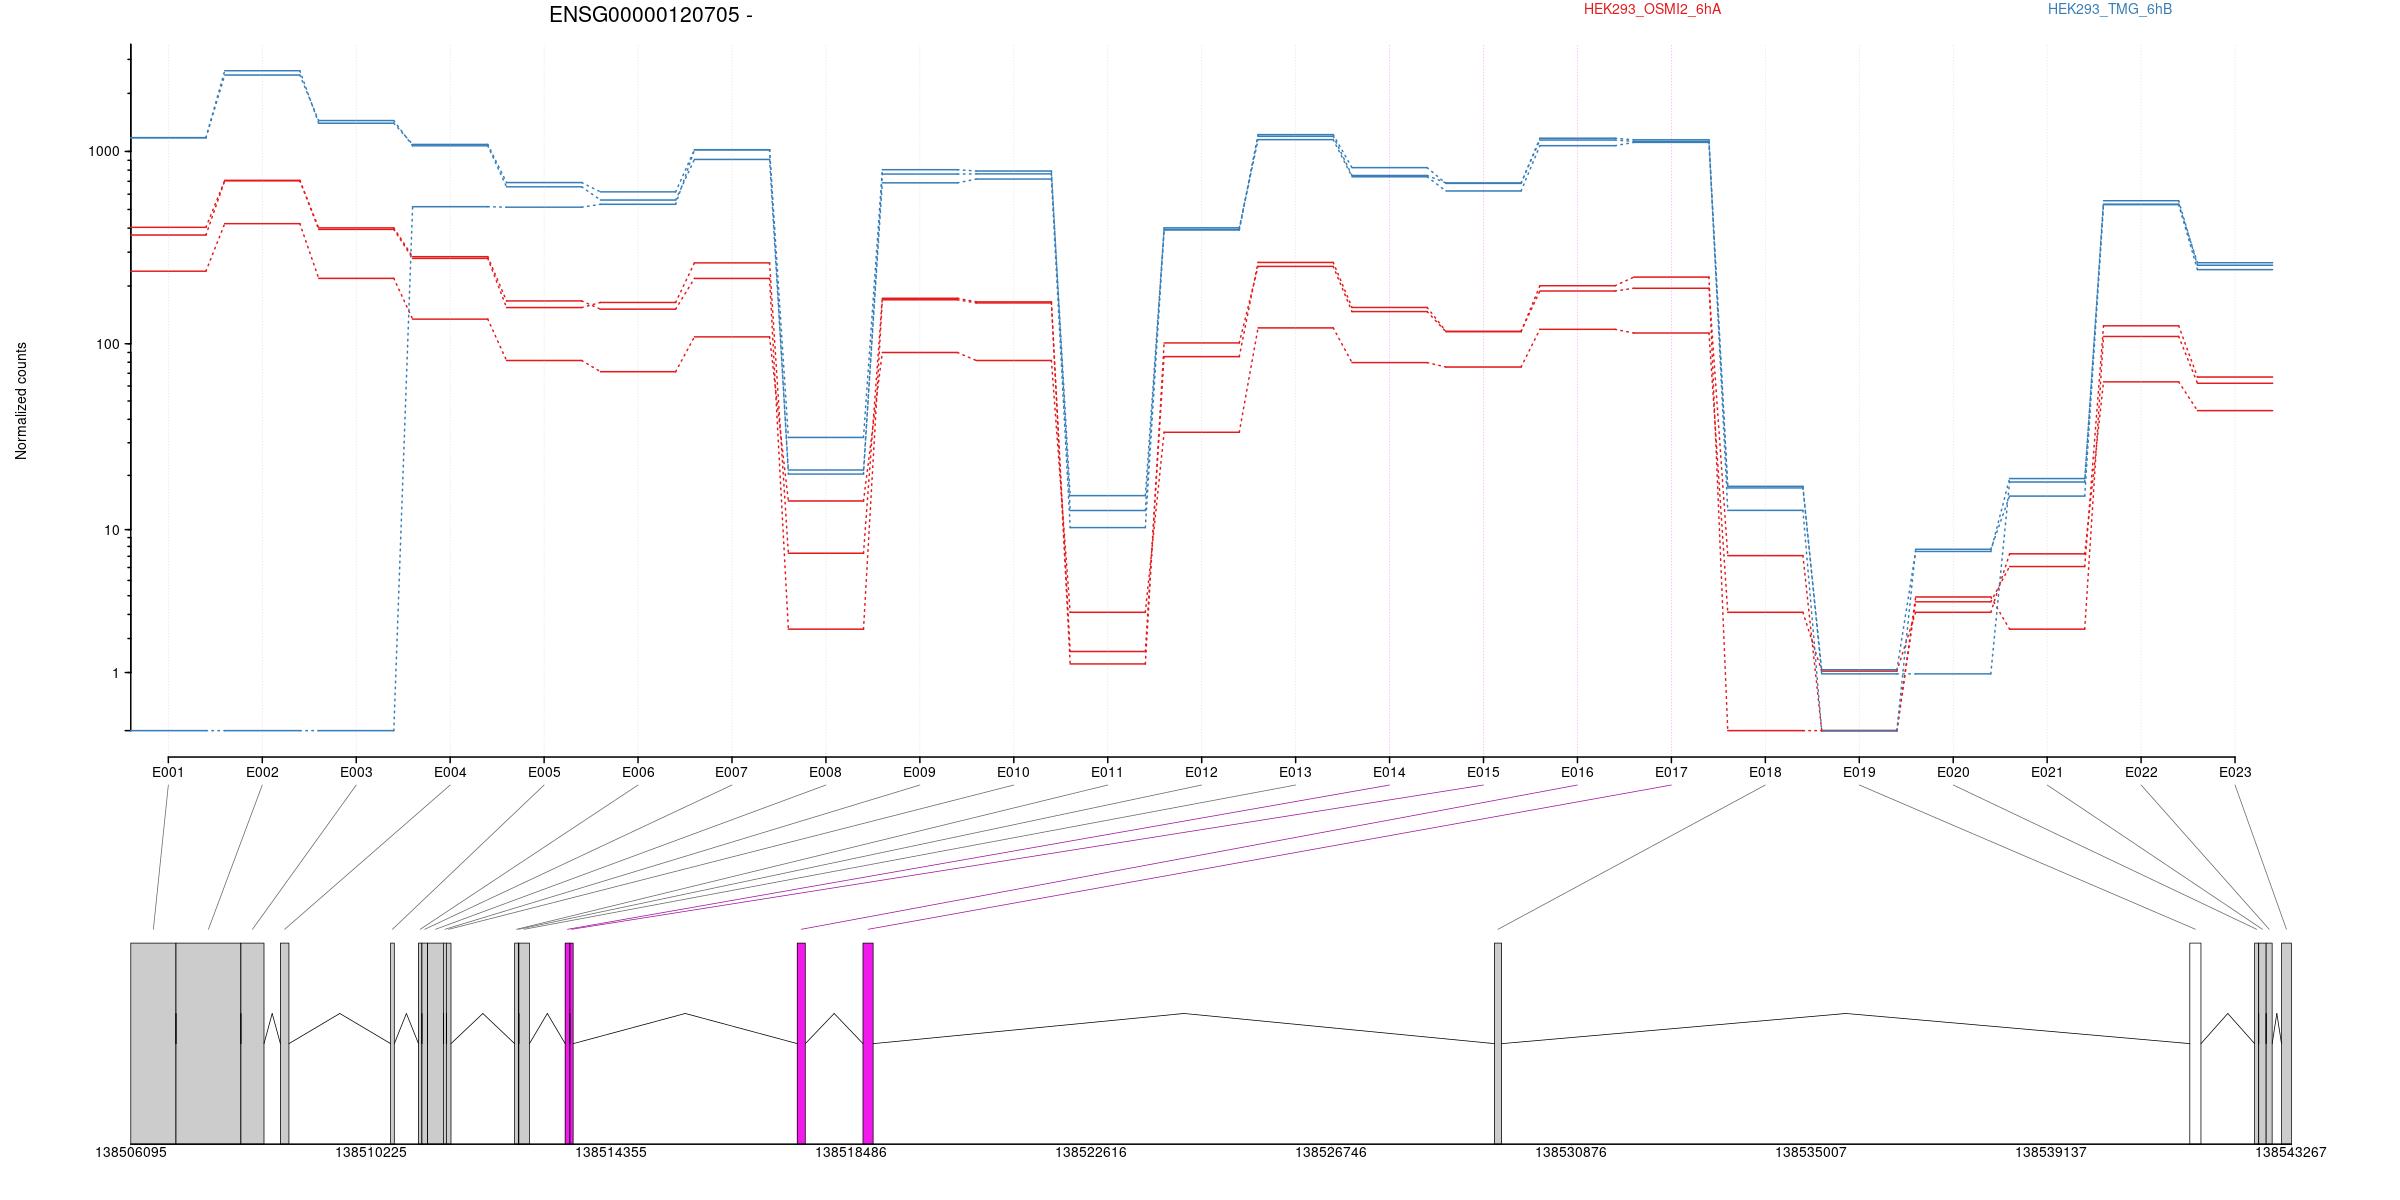The height and width of the screenshot is (1200, 2400).
Task: Click genomic coordinate 138514355
Action: pyautogui.click(x=611, y=1152)
